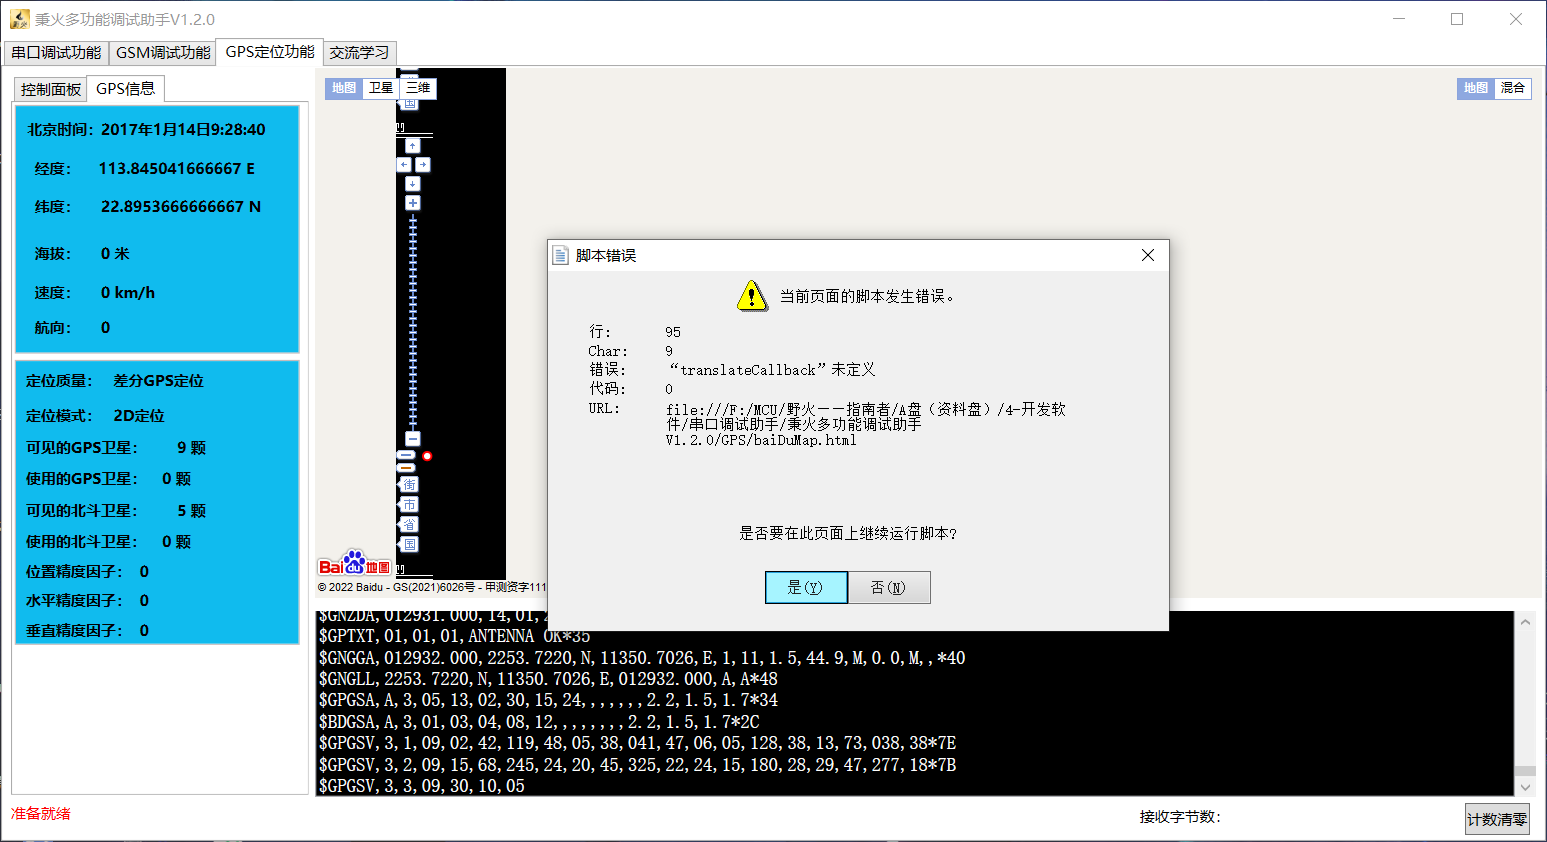Click the longitude value 113.845041666667 E
This screenshot has height=842, width=1547.
(x=177, y=169)
